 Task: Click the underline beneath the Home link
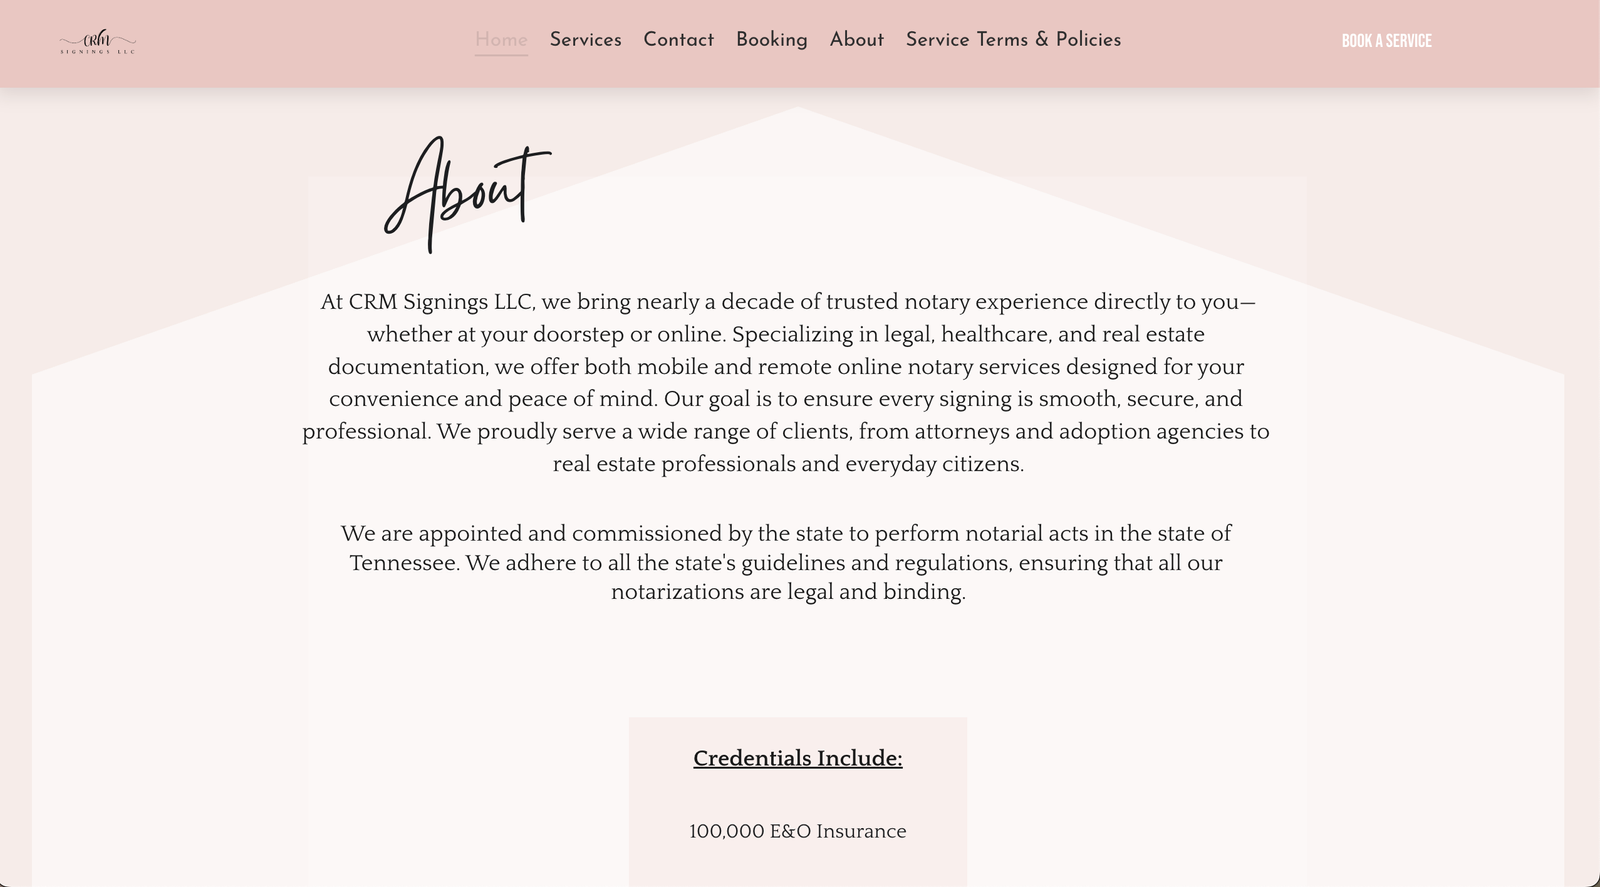(x=501, y=55)
